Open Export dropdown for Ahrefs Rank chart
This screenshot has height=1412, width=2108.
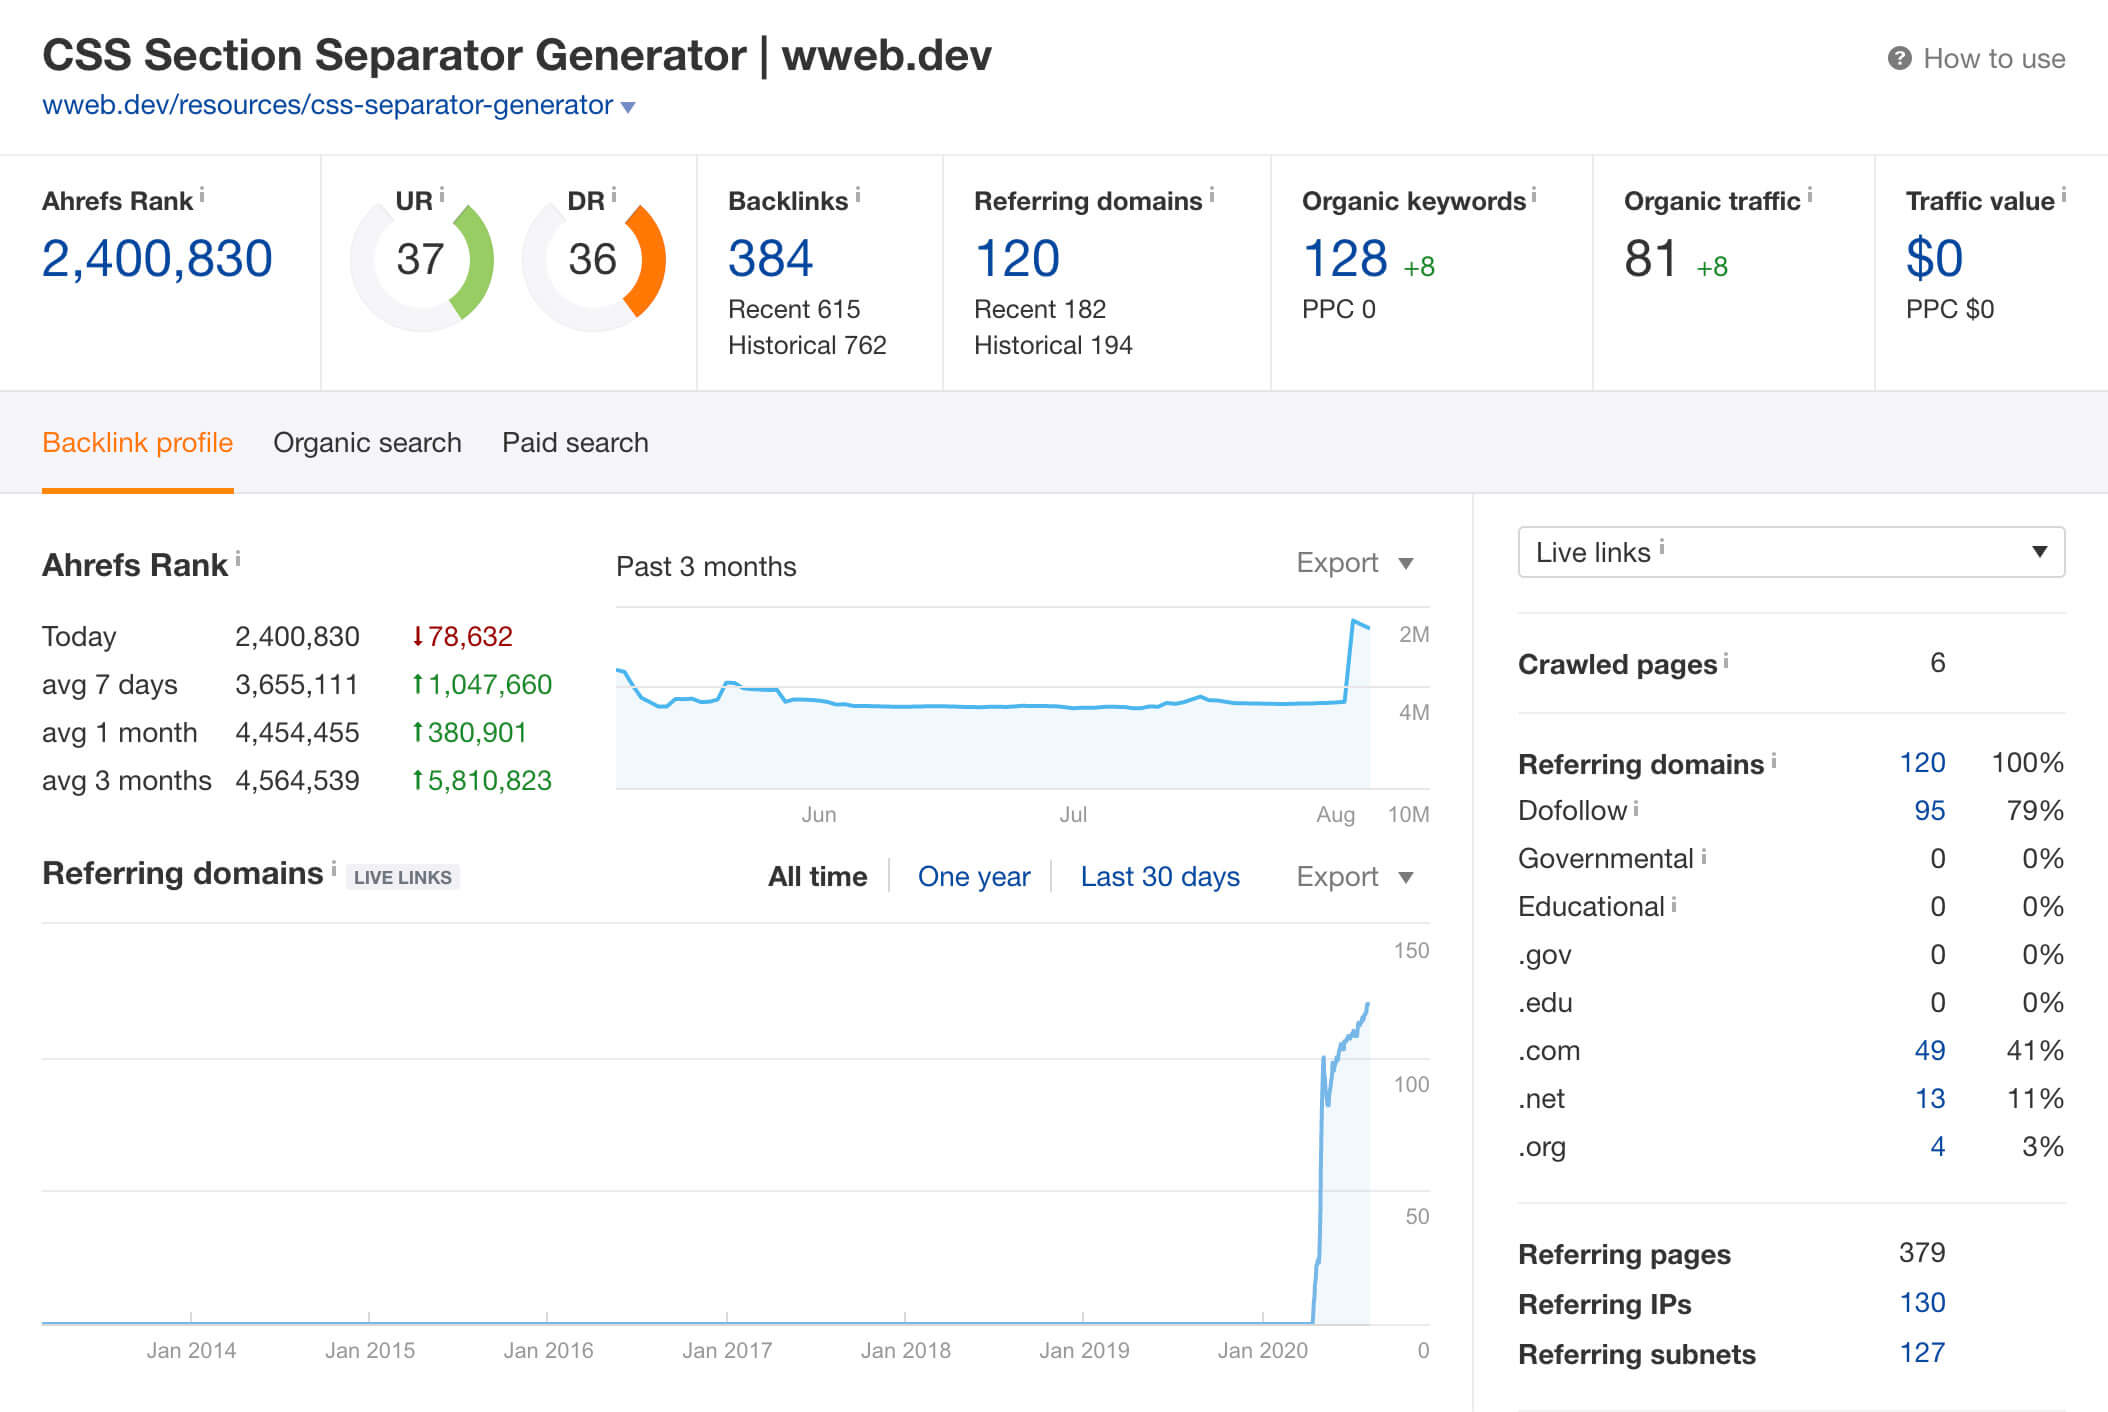click(x=1355, y=563)
